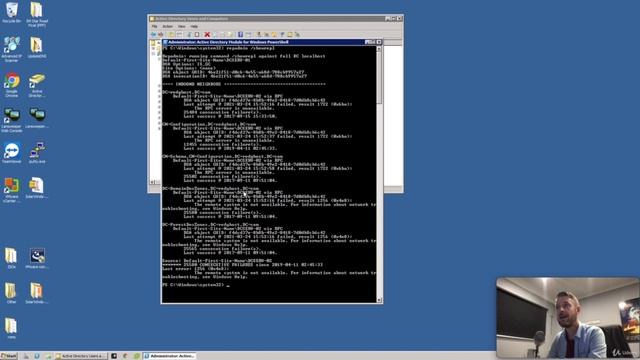Launch Google Chrome from the desktop
640x360 pixels.
[x=11, y=85]
